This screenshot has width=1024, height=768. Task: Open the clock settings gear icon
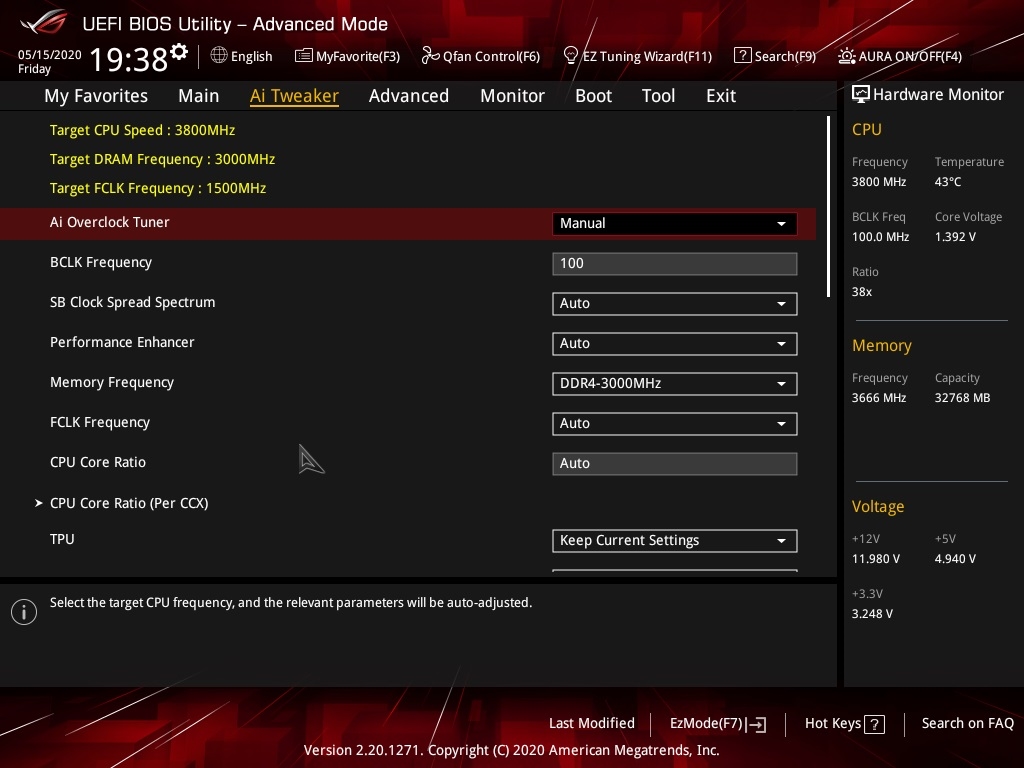click(x=179, y=52)
